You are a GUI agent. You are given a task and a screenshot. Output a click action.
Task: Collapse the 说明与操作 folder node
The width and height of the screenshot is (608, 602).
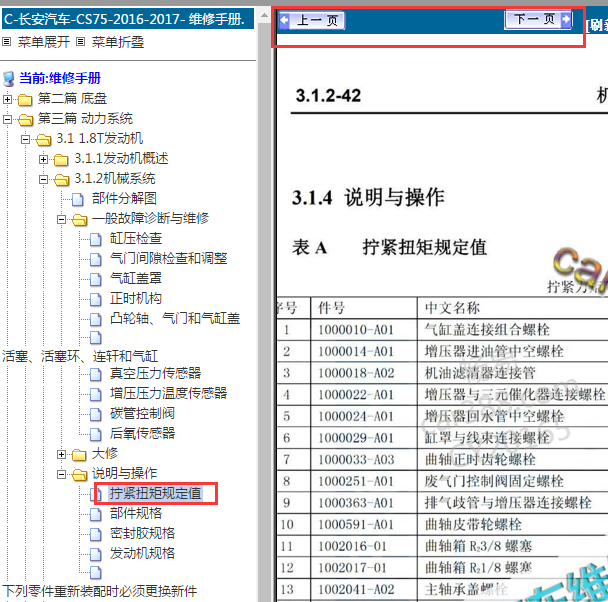coord(61,474)
